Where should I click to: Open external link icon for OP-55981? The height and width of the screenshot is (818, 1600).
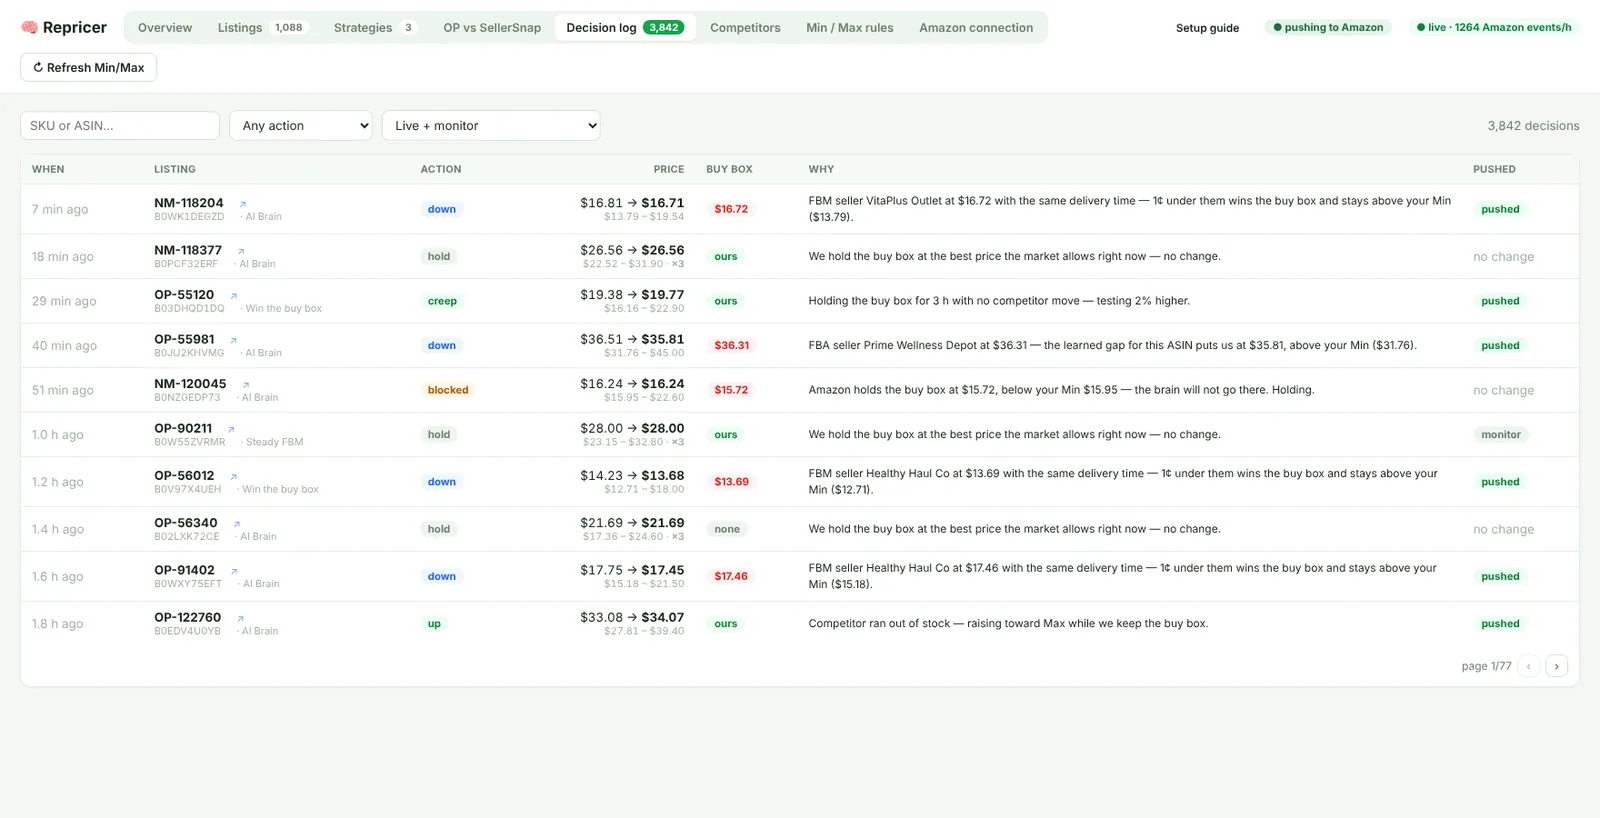coord(234,340)
